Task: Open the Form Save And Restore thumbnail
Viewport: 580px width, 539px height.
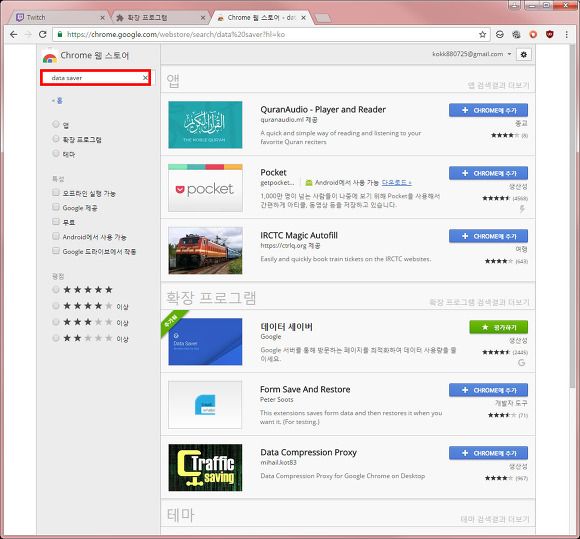Action: (205, 404)
